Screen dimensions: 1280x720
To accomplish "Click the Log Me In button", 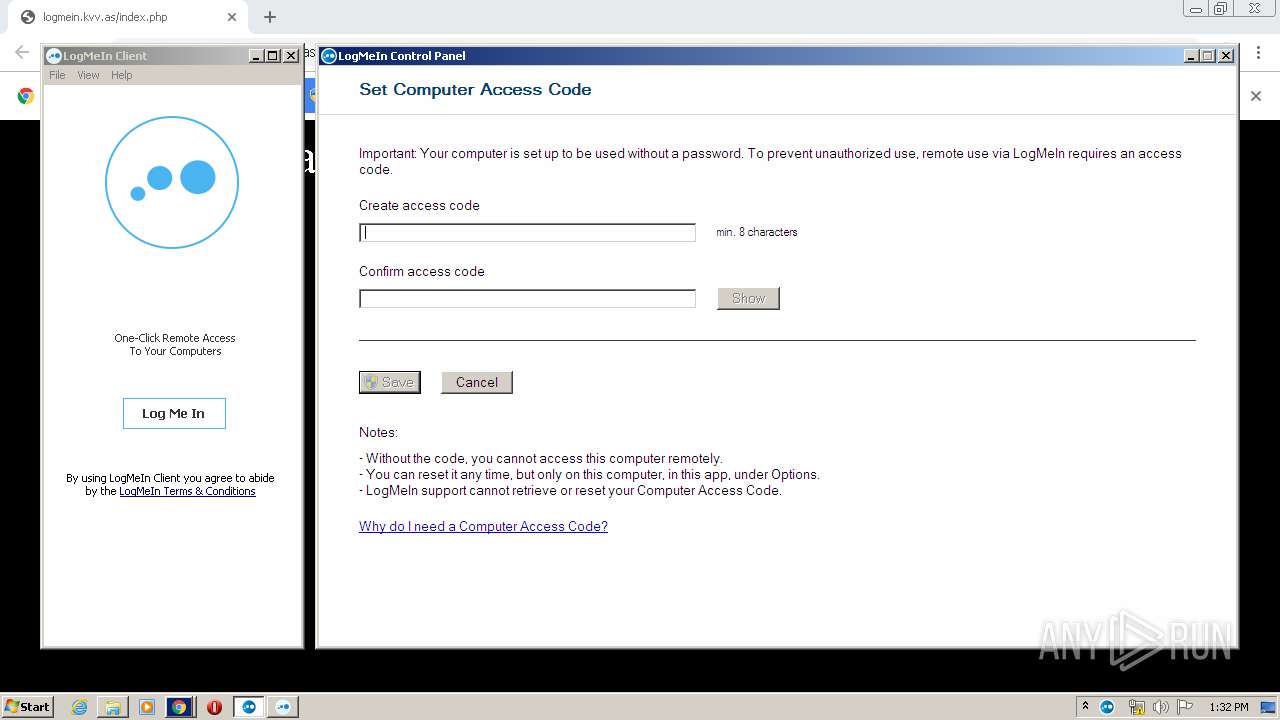I will point(174,413).
